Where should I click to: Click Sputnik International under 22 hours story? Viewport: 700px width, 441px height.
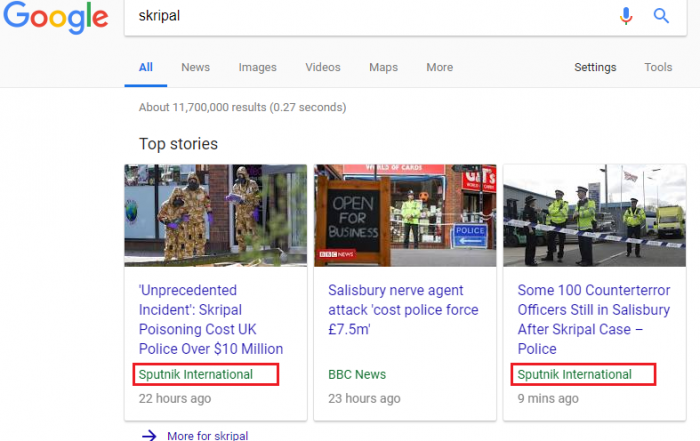[x=196, y=374]
